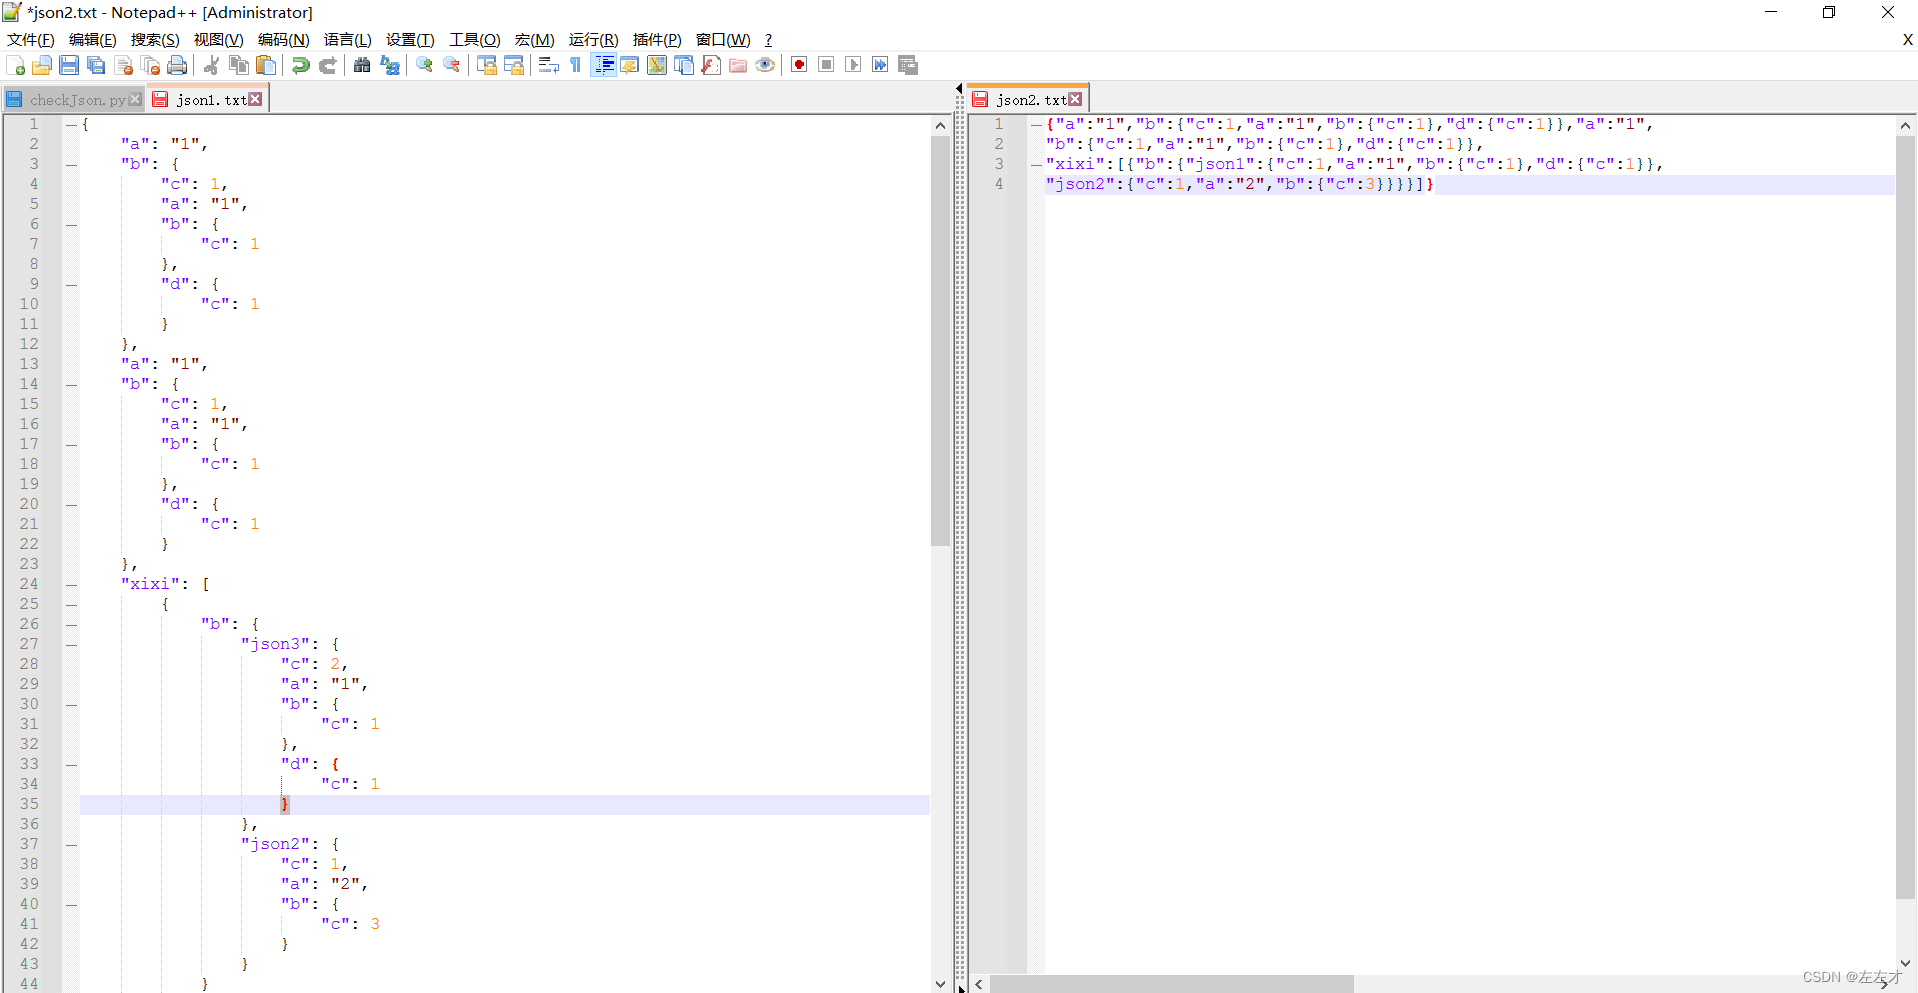
Task: Play back recorded macro
Action: click(x=853, y=65)
